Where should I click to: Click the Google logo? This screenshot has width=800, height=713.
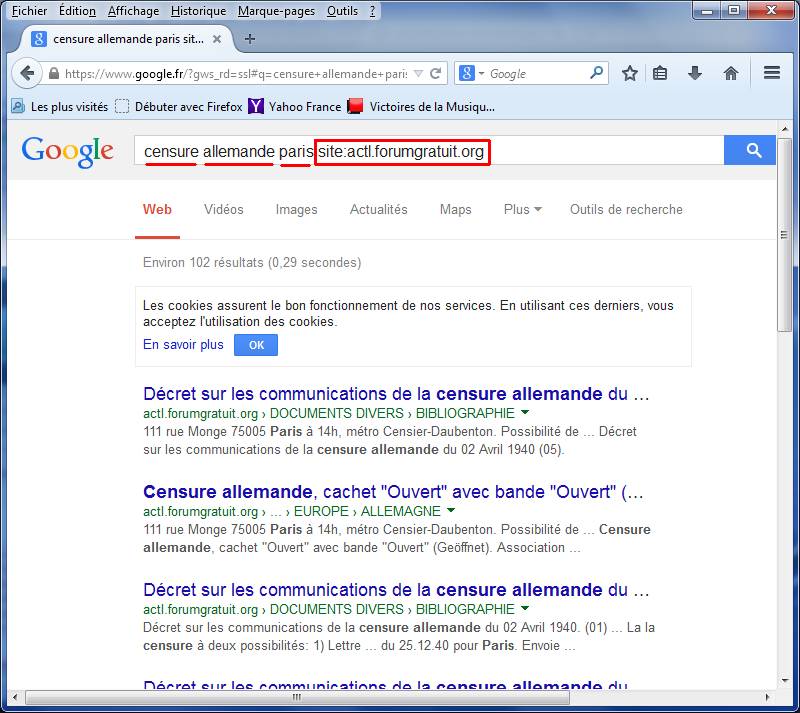pos(67,152)
